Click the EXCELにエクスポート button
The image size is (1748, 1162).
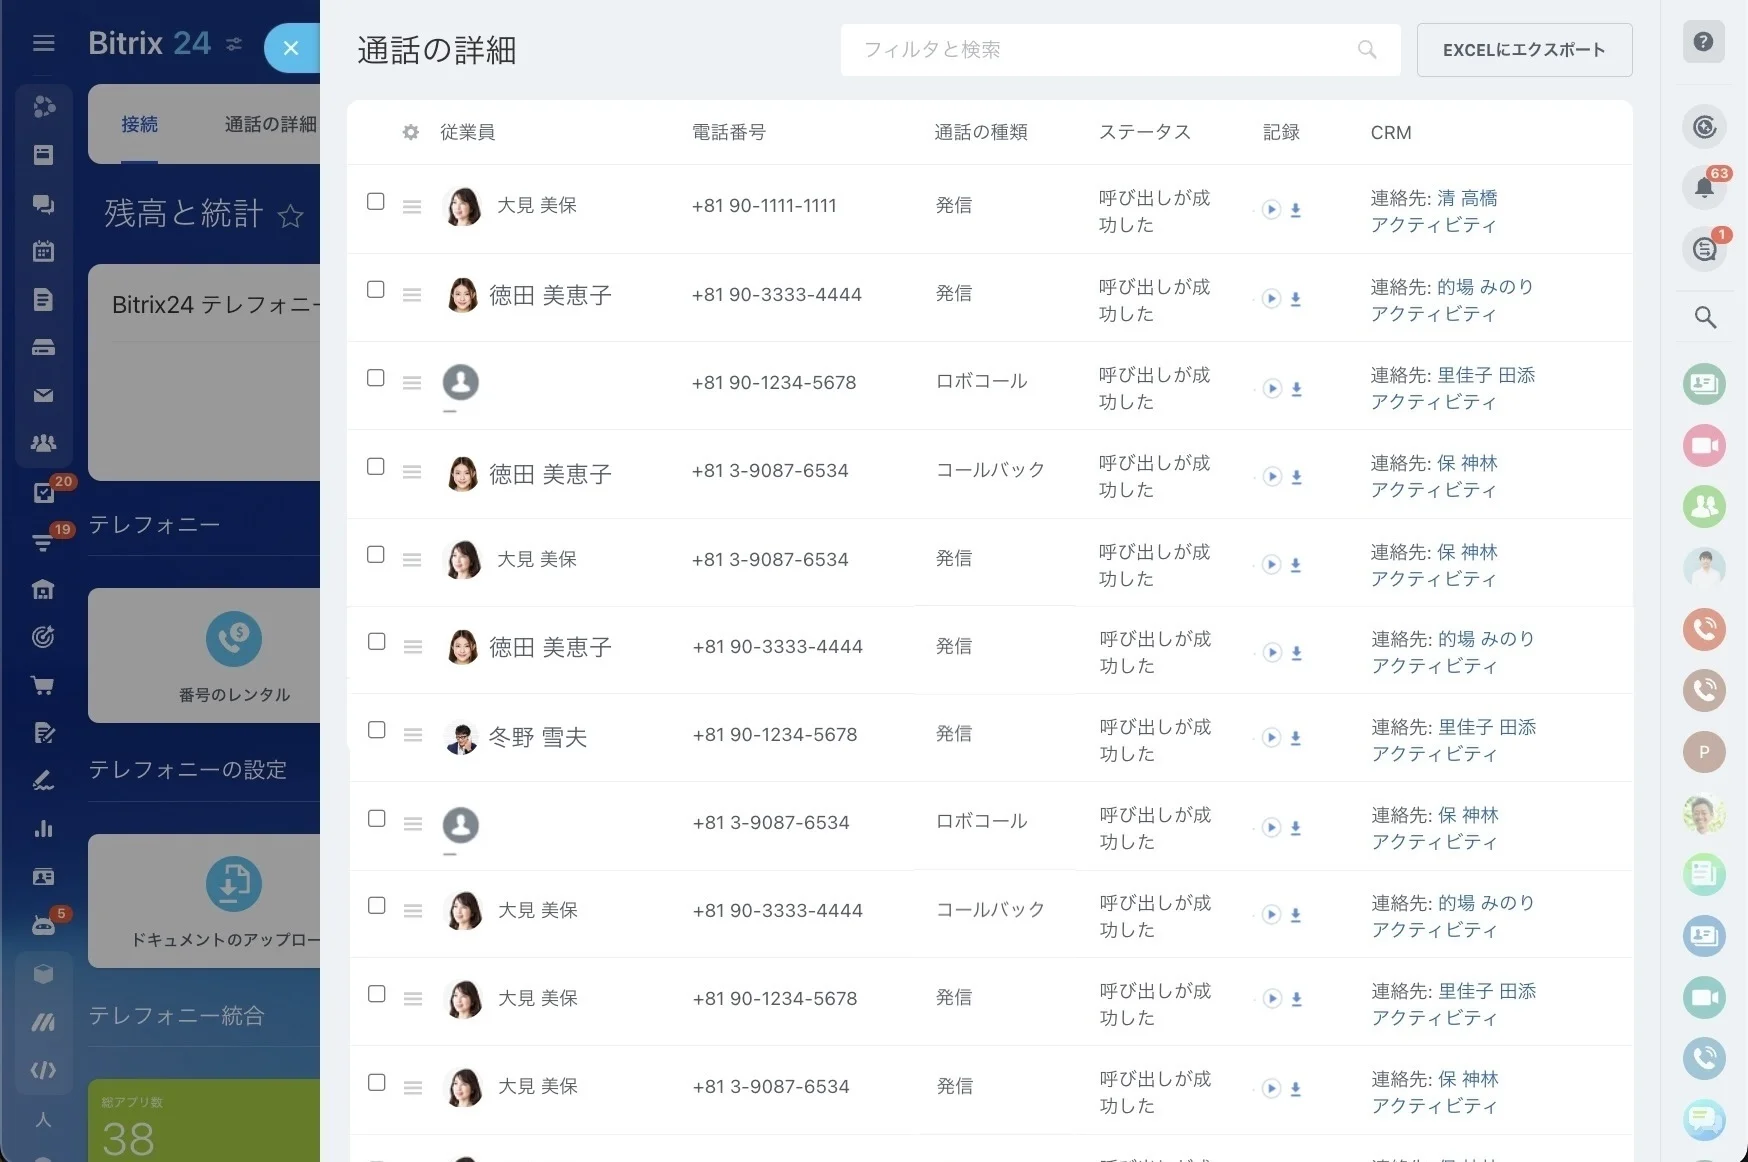1524,50
